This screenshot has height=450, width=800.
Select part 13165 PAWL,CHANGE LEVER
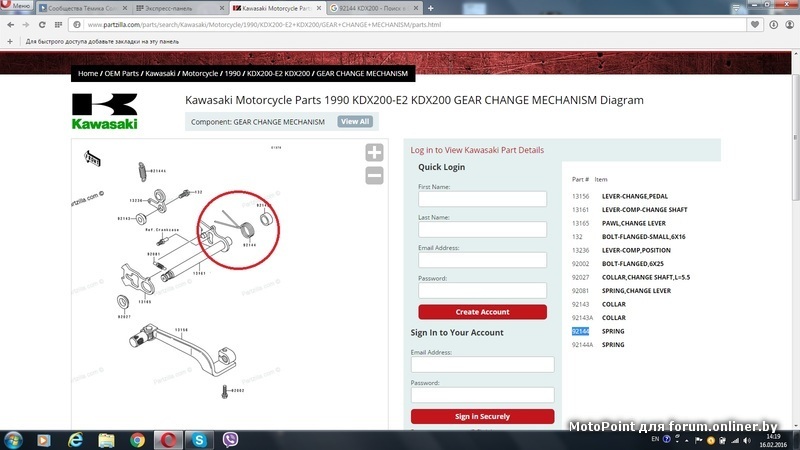618,223
